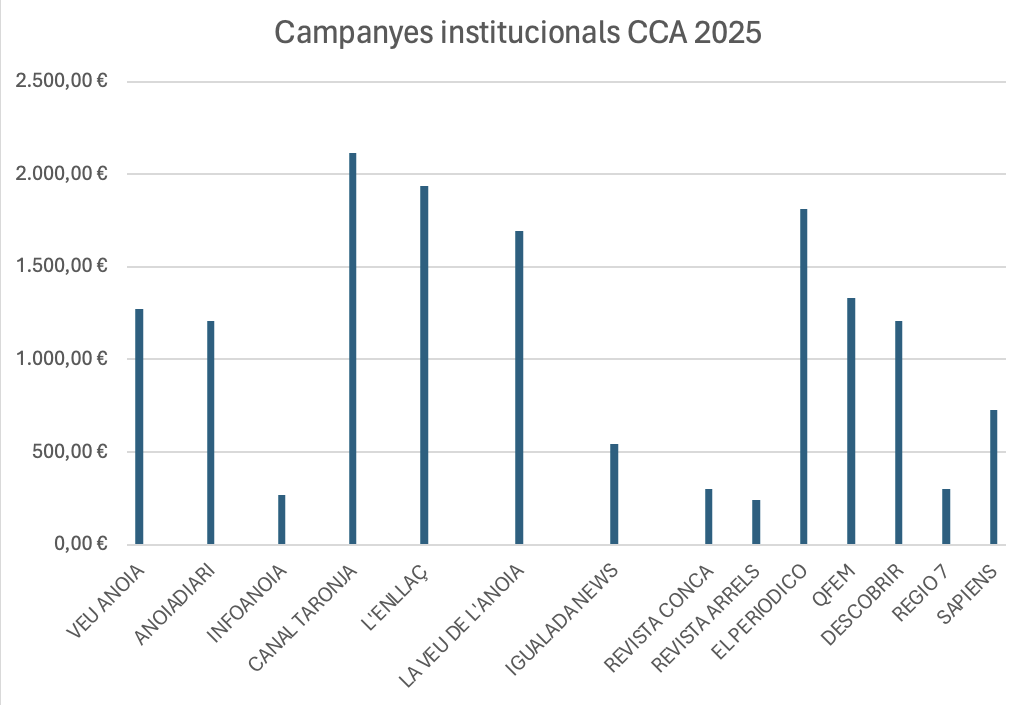Click the IGUALADA NEWS bar

click(614, 494)
